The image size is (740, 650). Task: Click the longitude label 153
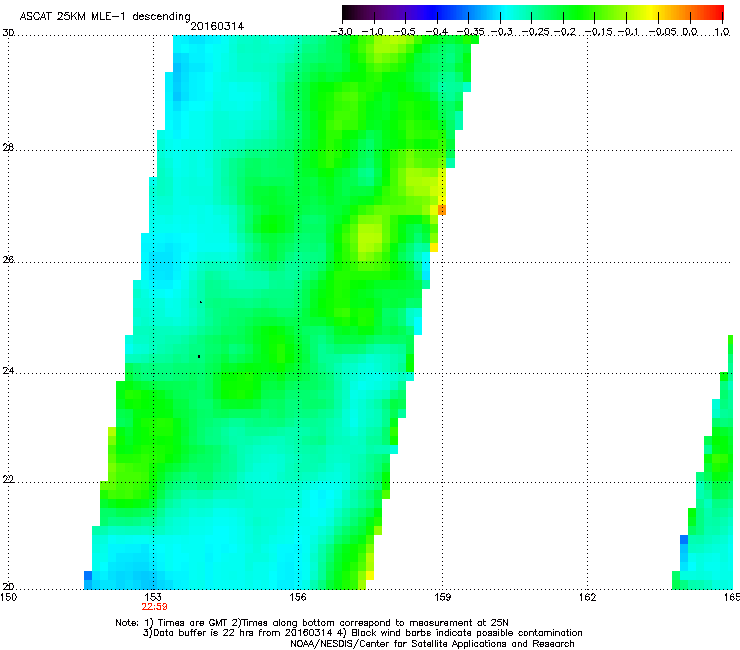pyautogui.click(x=153, y=597)
